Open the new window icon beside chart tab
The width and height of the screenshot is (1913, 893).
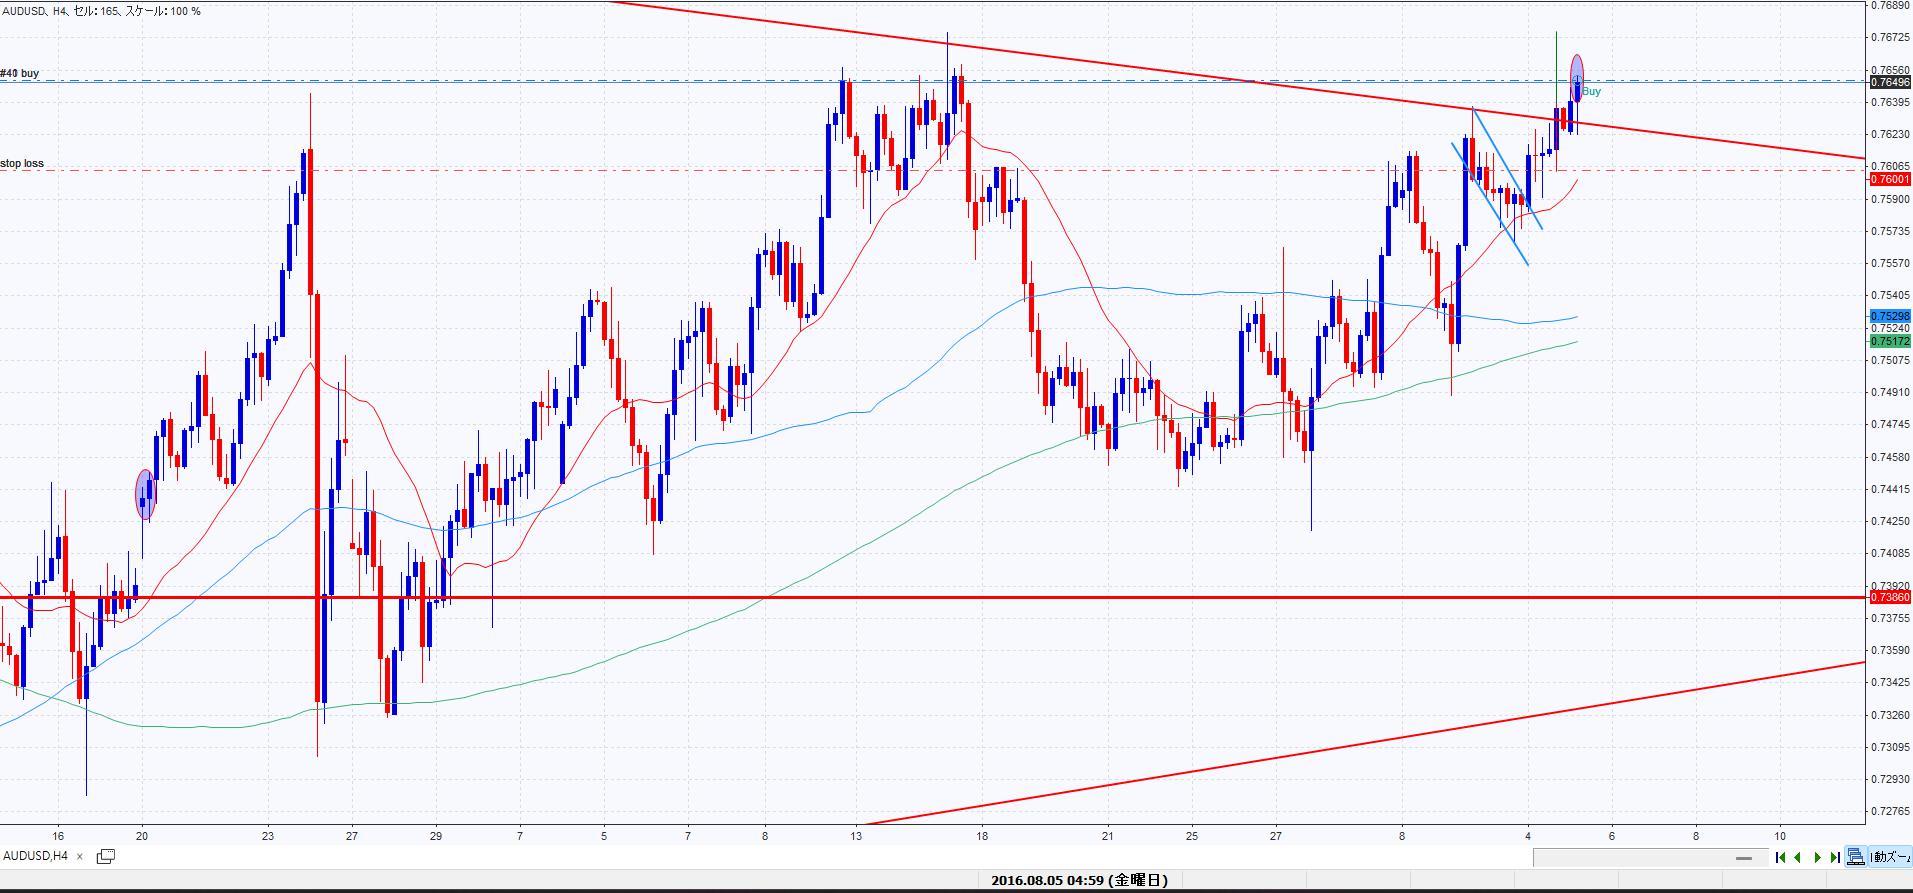point(105,856)
